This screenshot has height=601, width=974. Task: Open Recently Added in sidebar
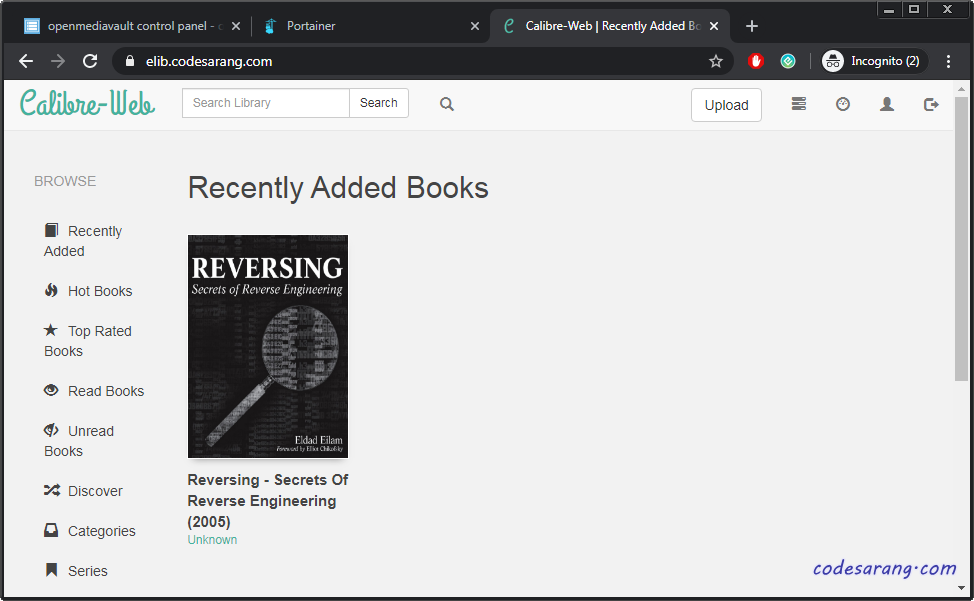[83, 241]
